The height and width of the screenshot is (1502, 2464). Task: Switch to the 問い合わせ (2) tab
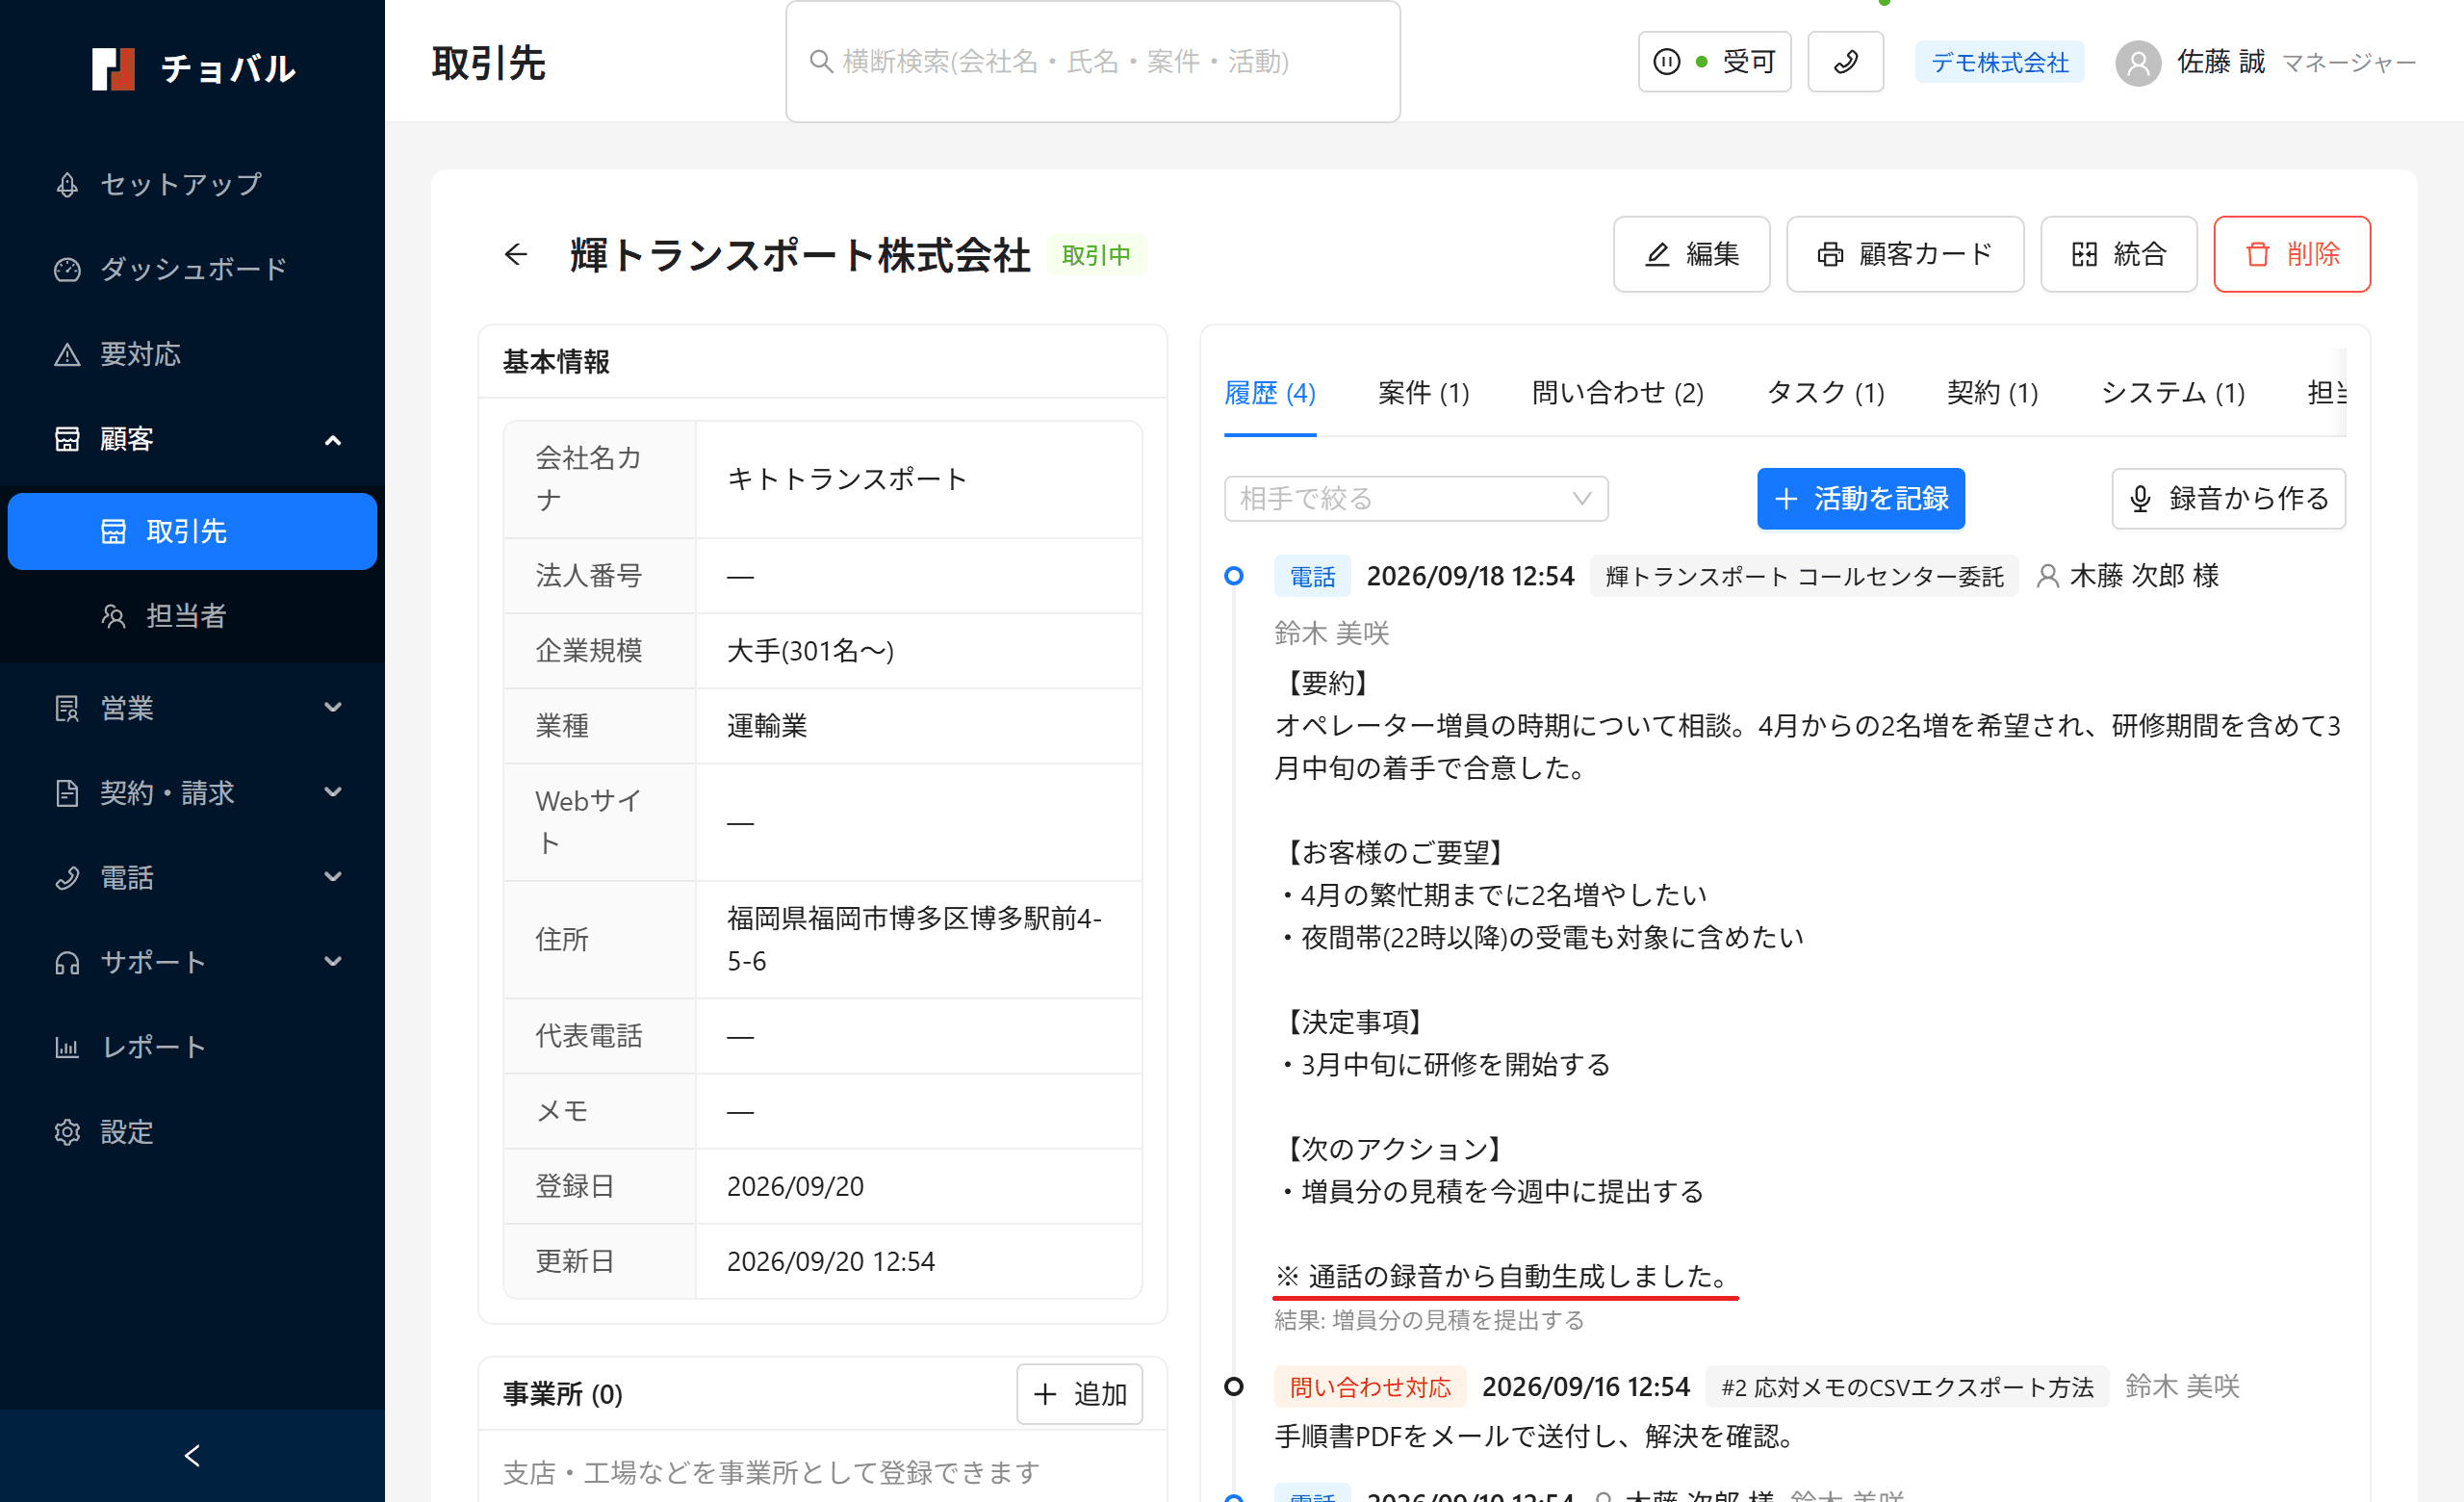point(1617,393)
